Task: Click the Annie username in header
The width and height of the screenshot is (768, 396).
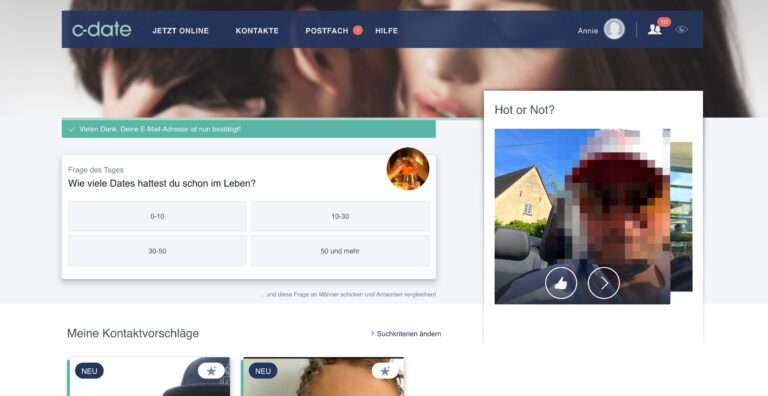Action: (x=588, y=30)
